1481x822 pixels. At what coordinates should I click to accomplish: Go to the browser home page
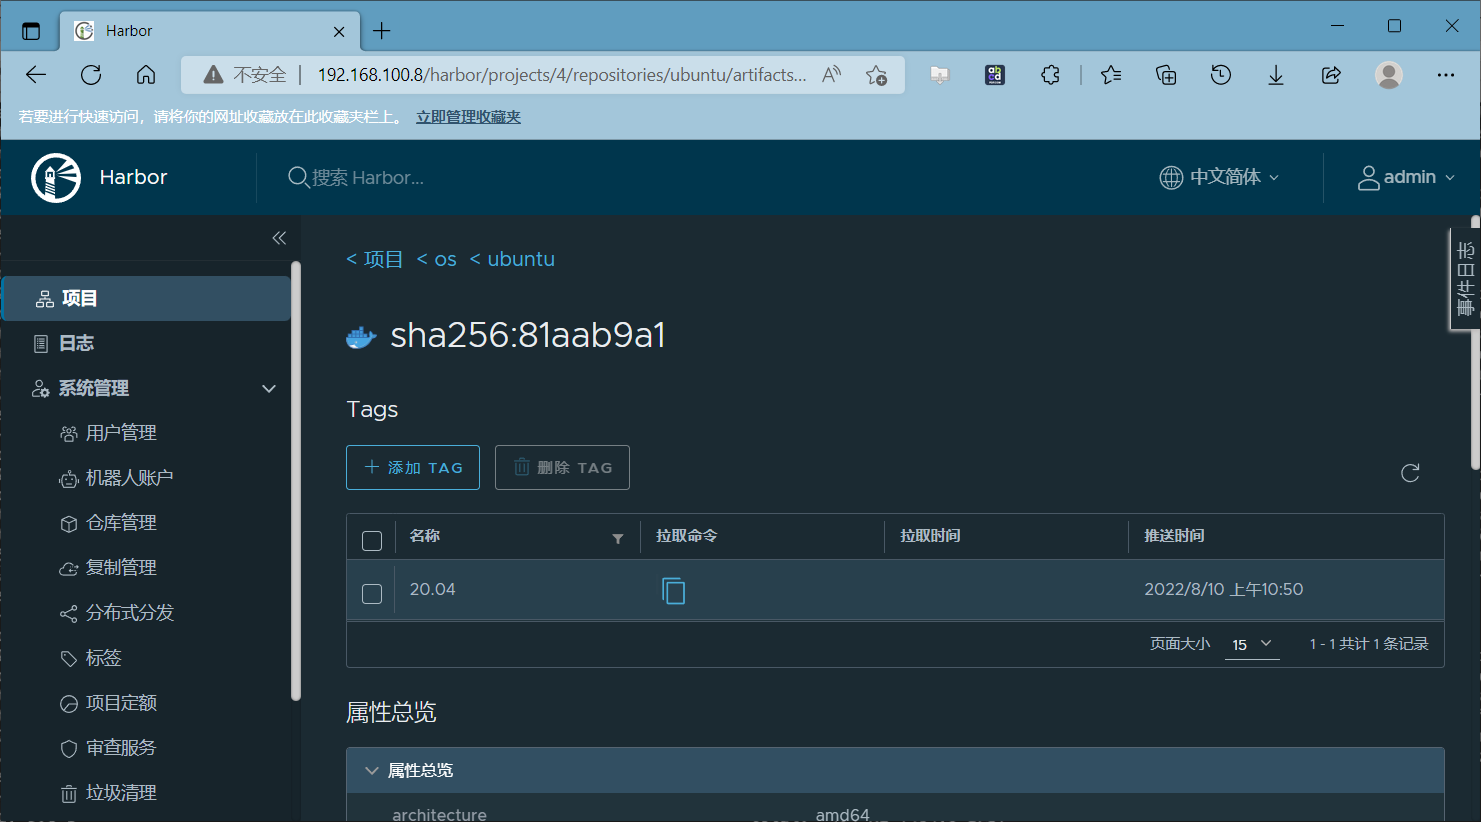click(146, 75)
